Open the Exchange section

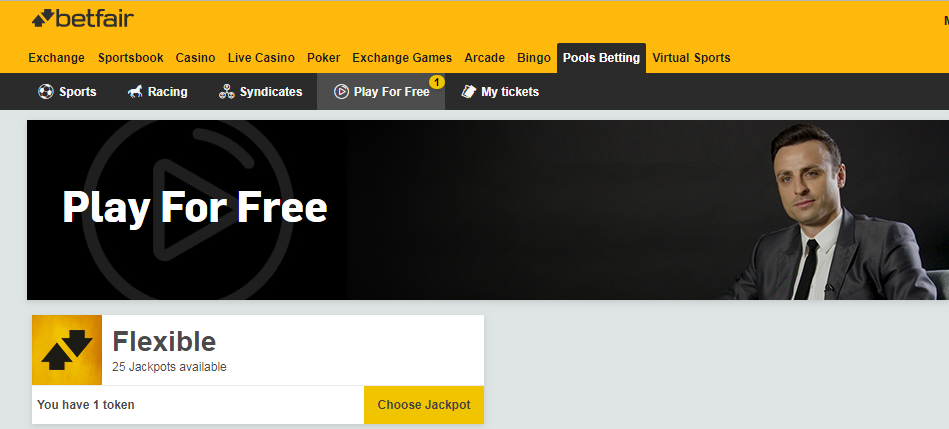pos(56,58)
